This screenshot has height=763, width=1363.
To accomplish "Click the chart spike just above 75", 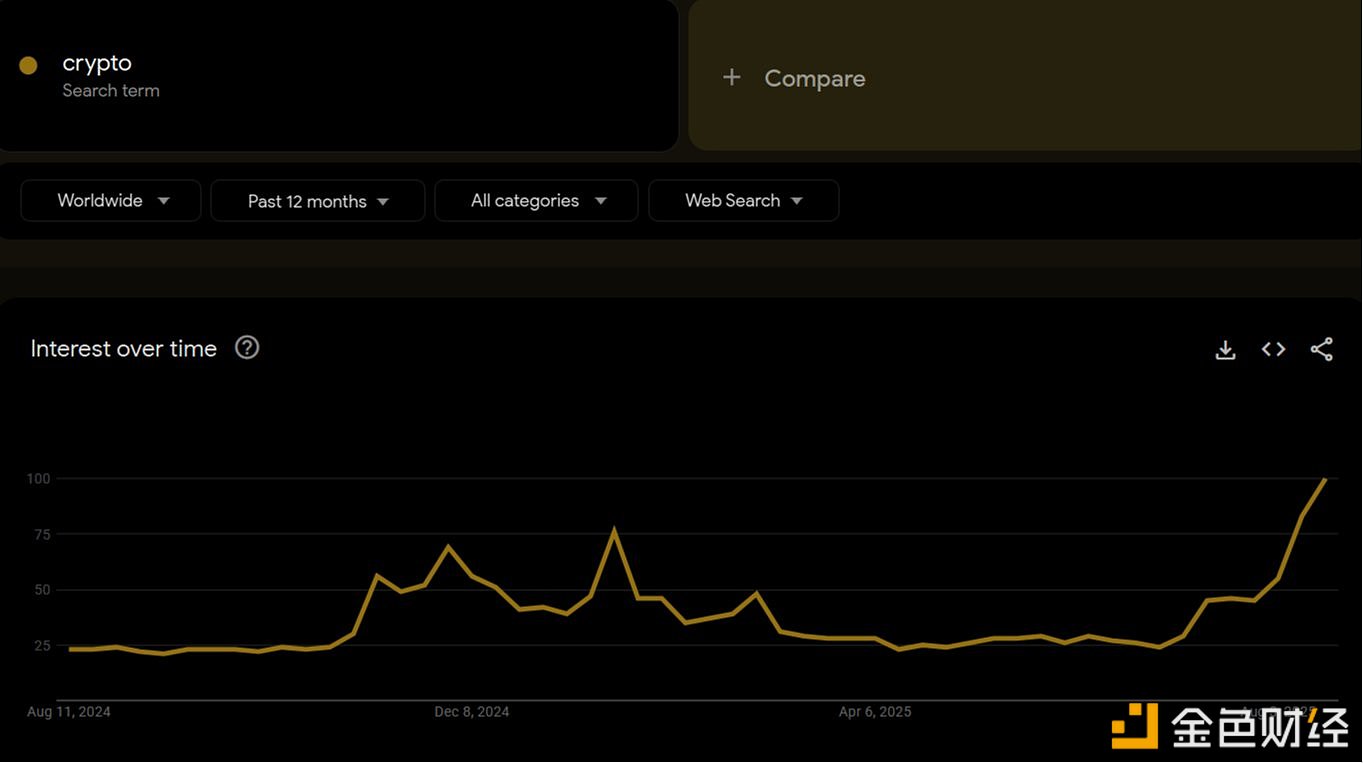I will pos(614,531).
